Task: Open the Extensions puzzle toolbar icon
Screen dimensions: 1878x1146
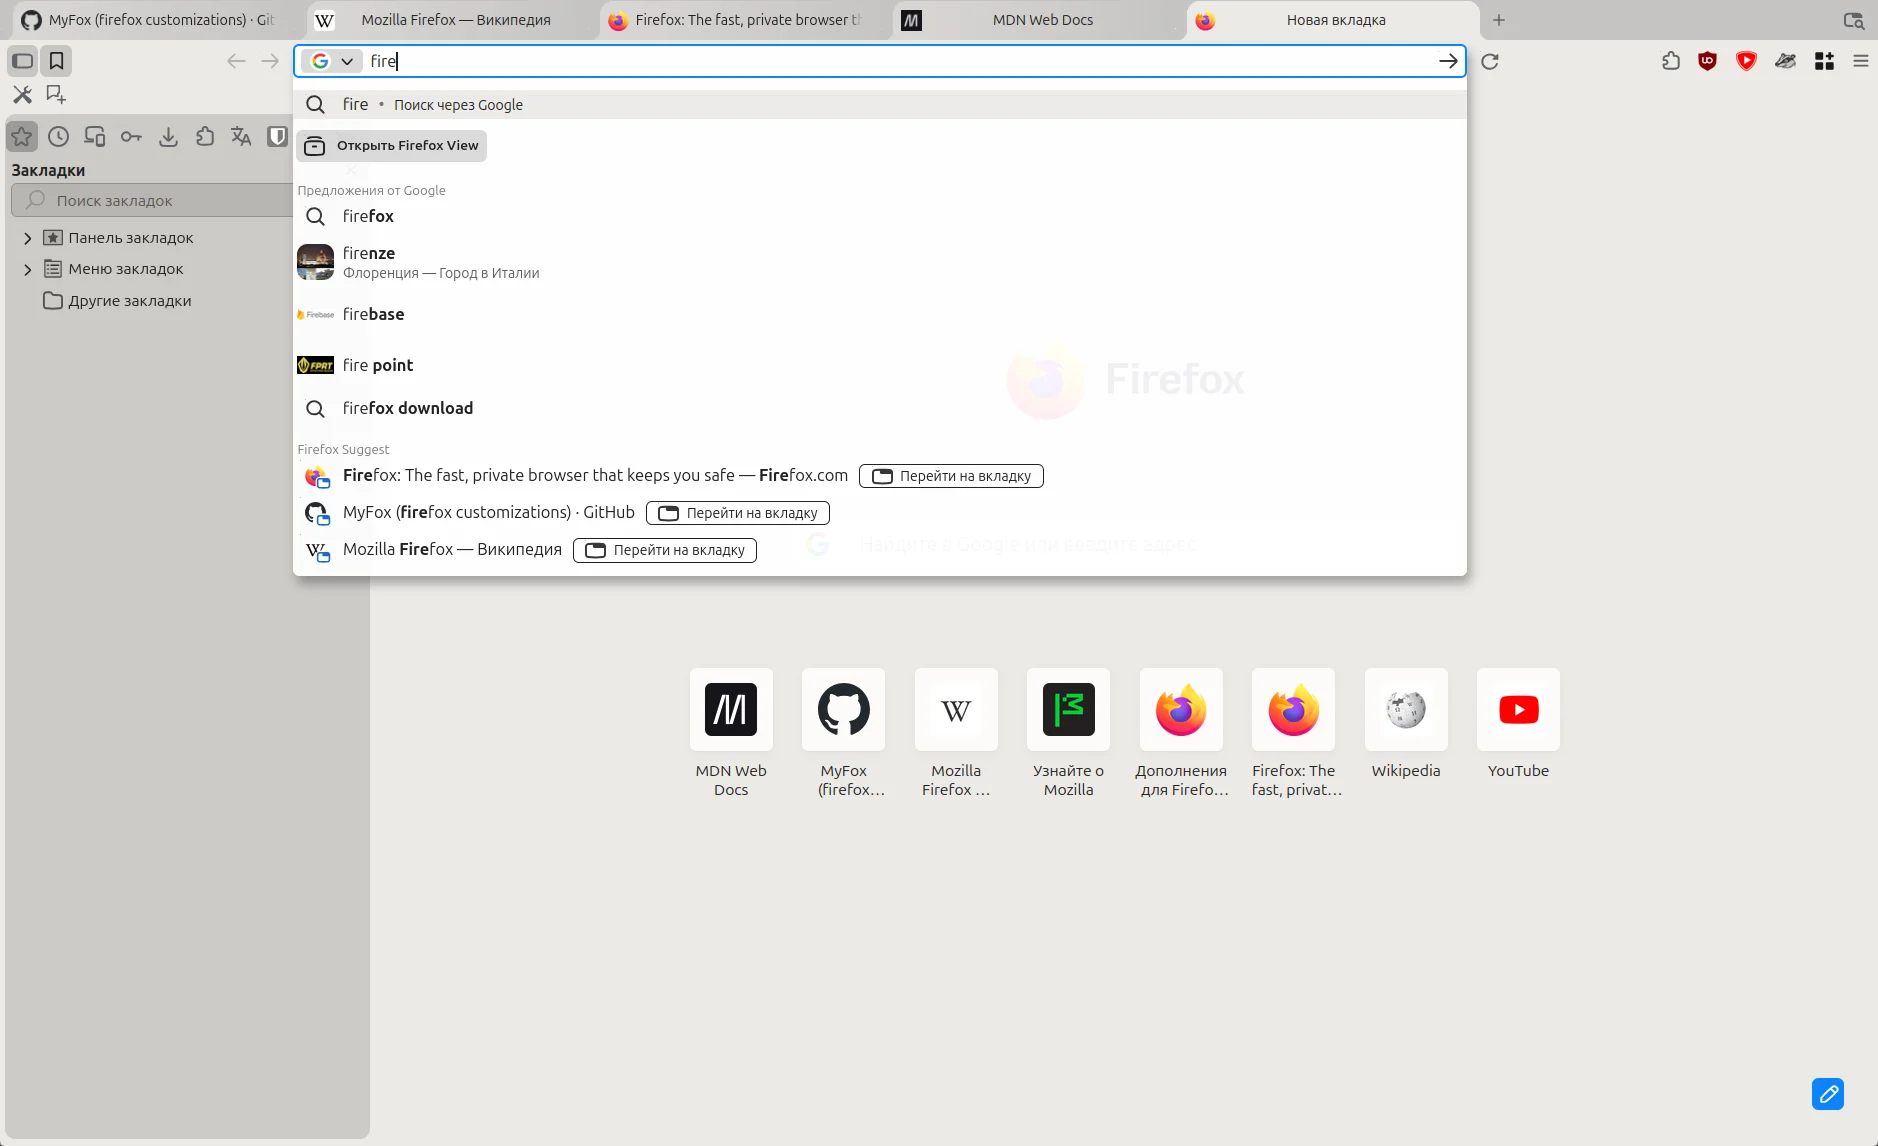Action: 1670,61
